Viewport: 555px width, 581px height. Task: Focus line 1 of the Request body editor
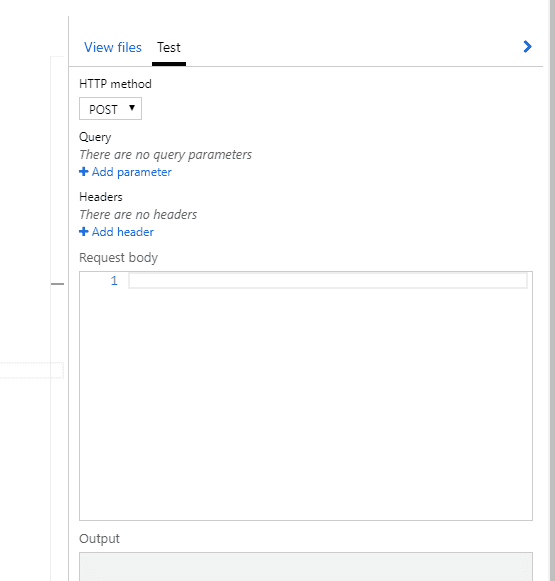[328, 281]
